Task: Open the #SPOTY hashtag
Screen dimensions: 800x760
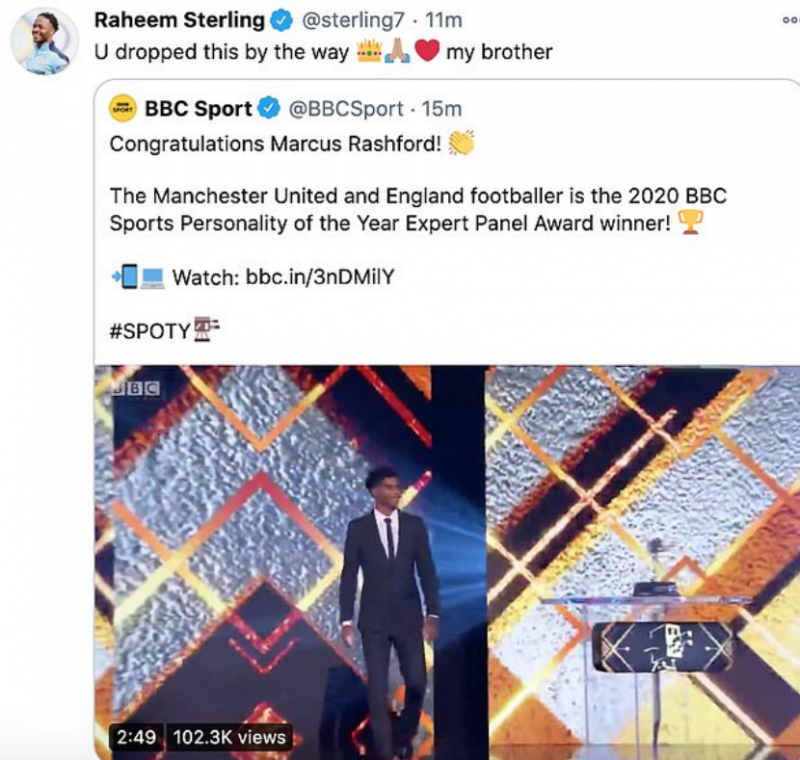Action: click(149, 332)
